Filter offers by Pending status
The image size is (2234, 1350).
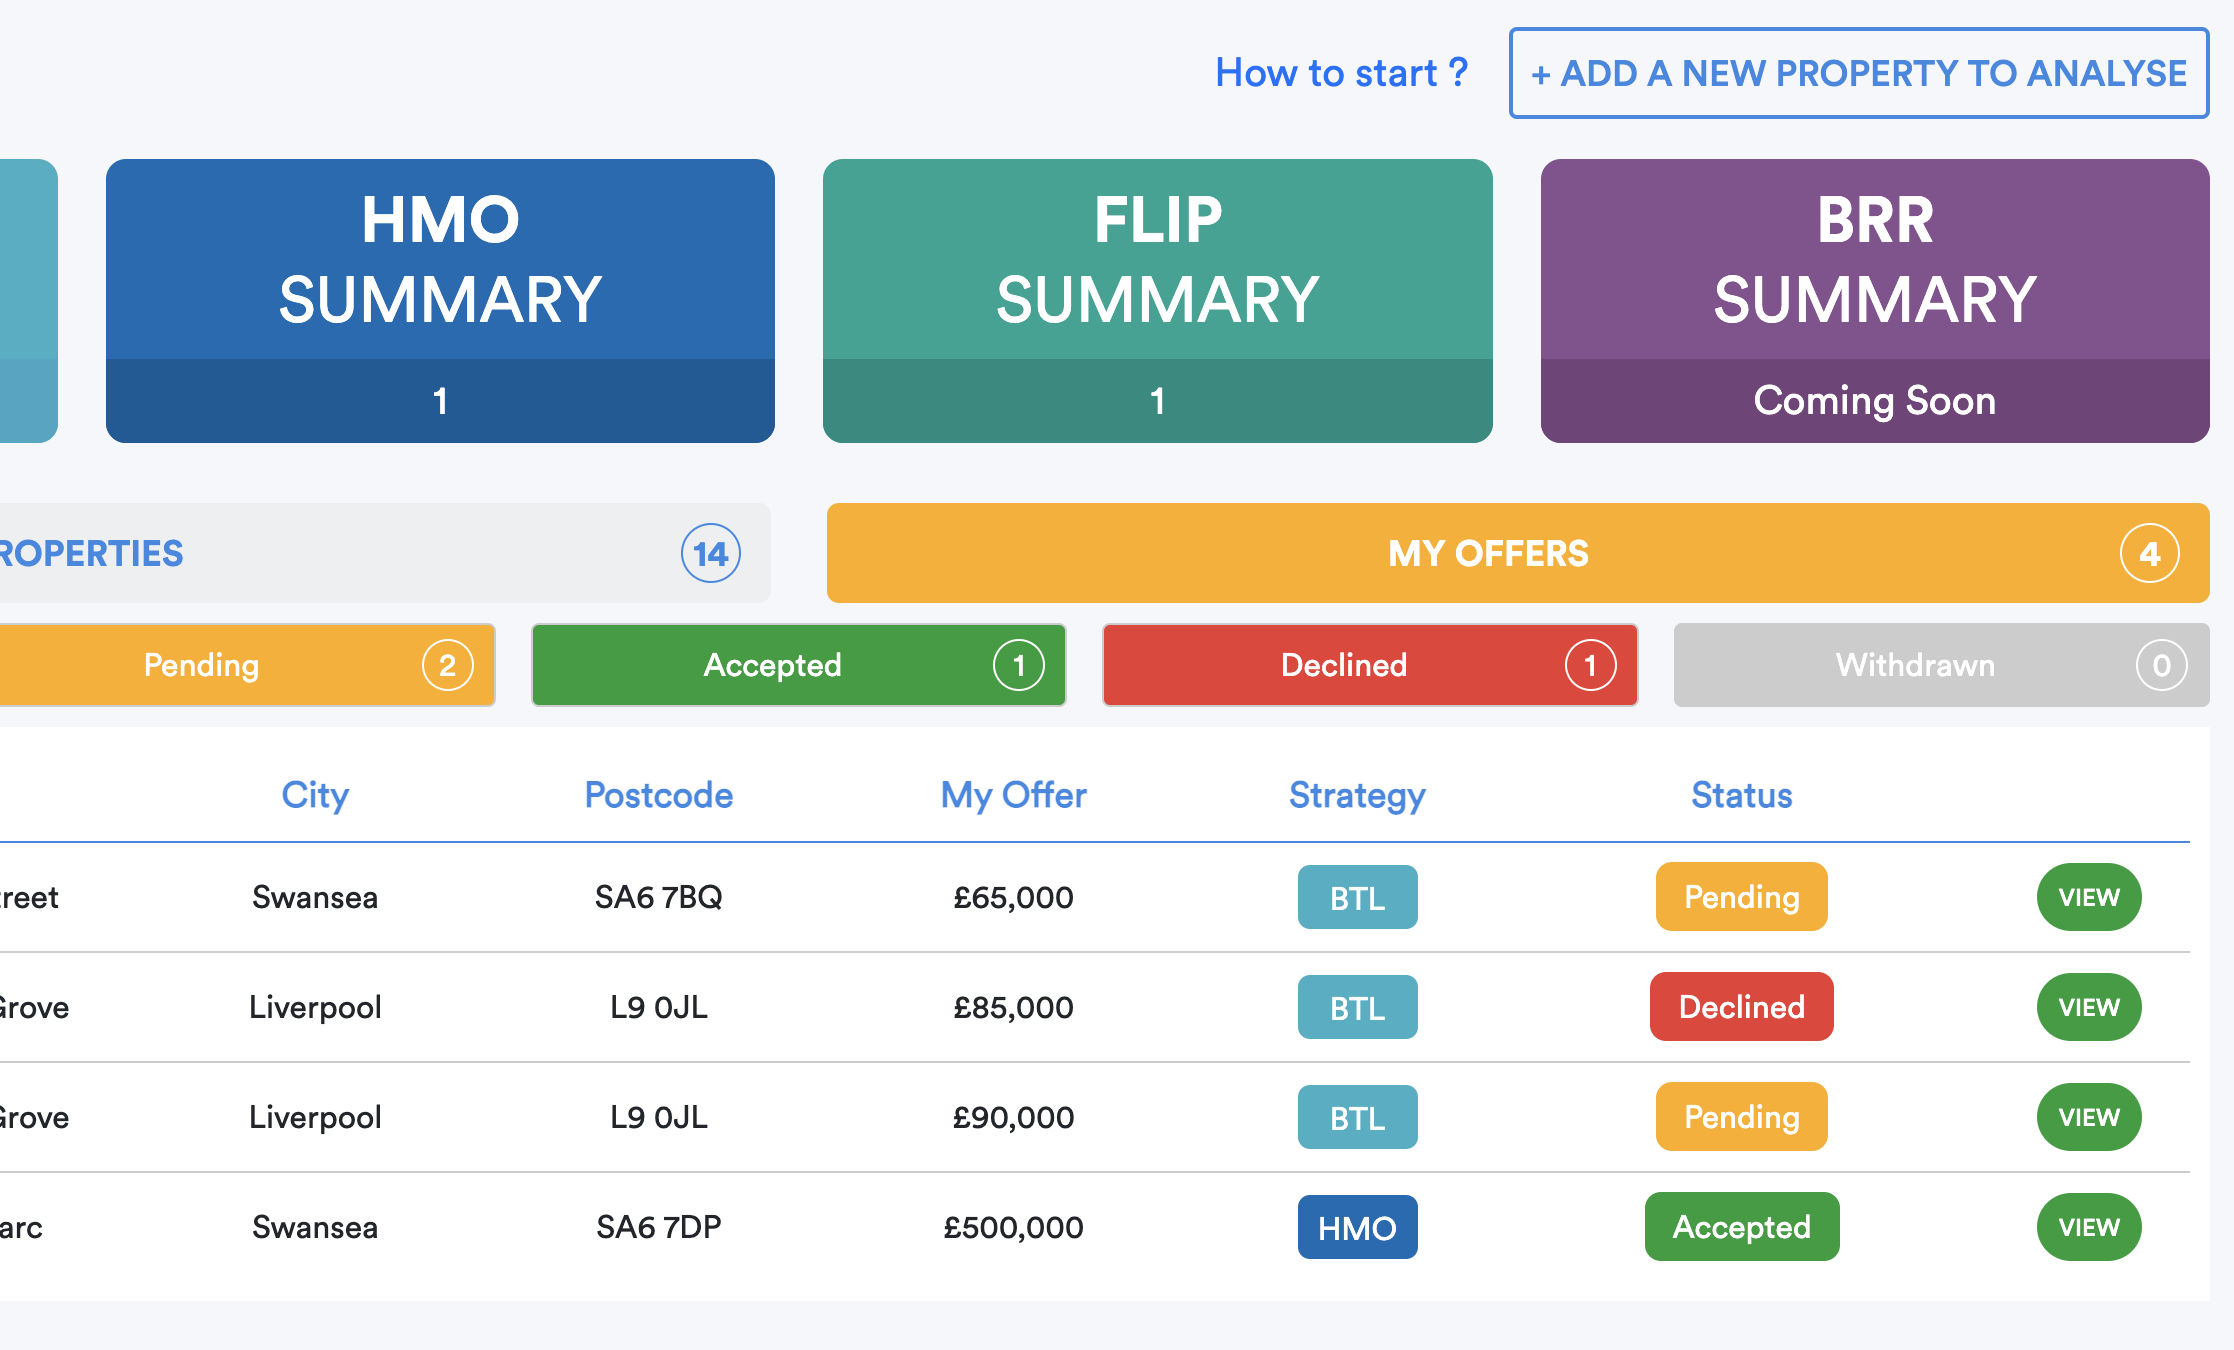coord(200,665)
